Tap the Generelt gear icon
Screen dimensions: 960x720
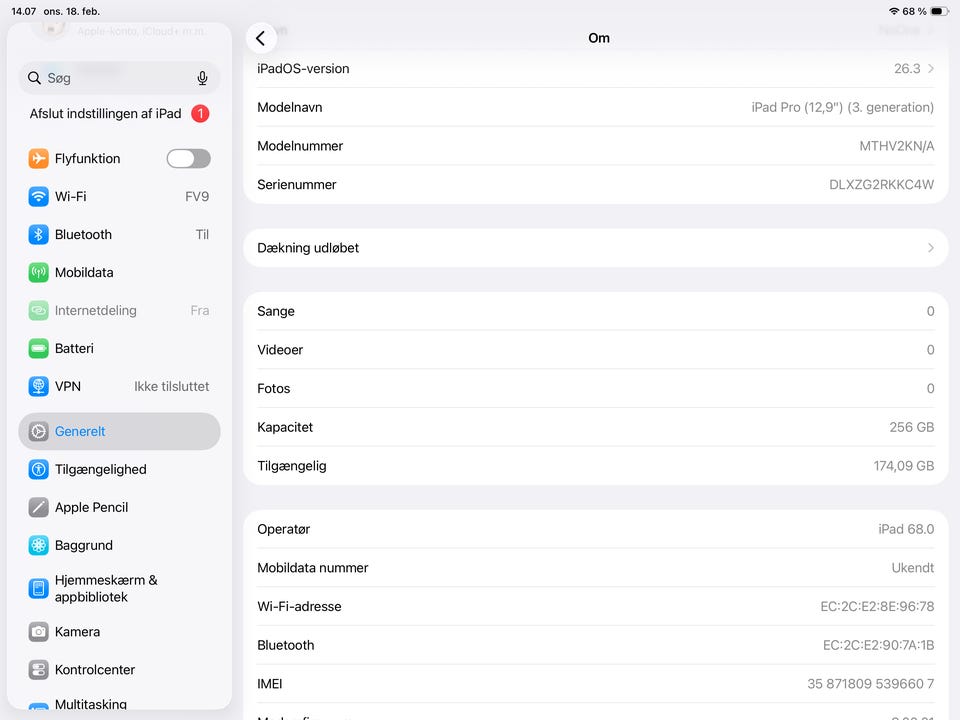click(39, 432)
